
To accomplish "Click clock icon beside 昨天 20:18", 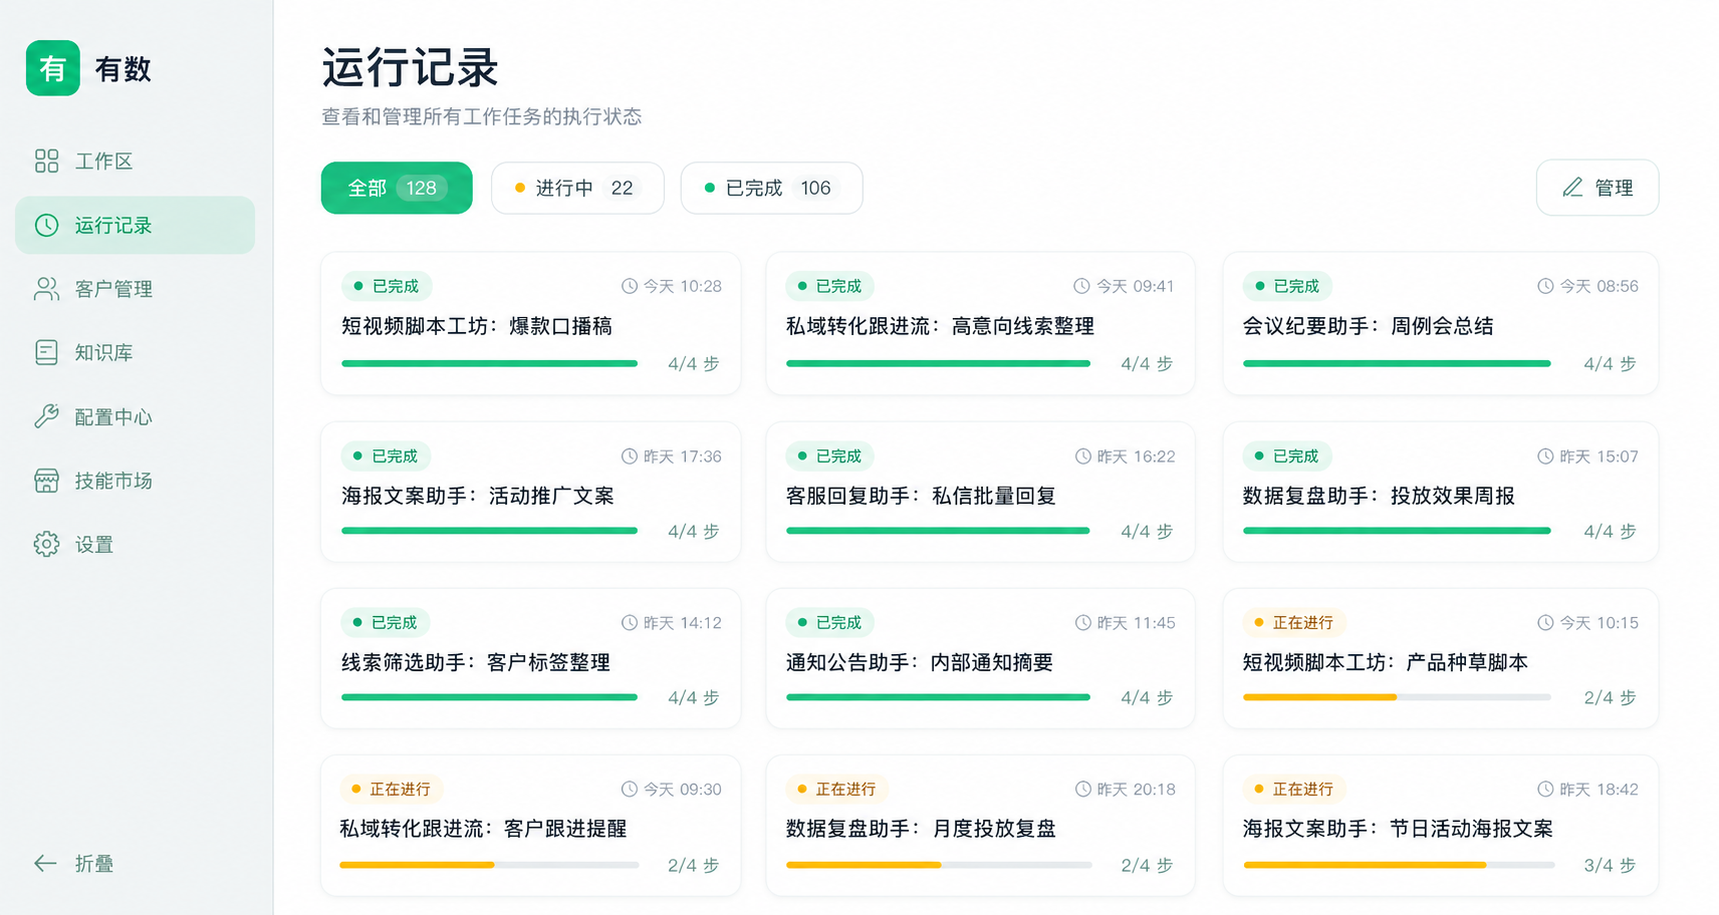I will (1083, 789).
